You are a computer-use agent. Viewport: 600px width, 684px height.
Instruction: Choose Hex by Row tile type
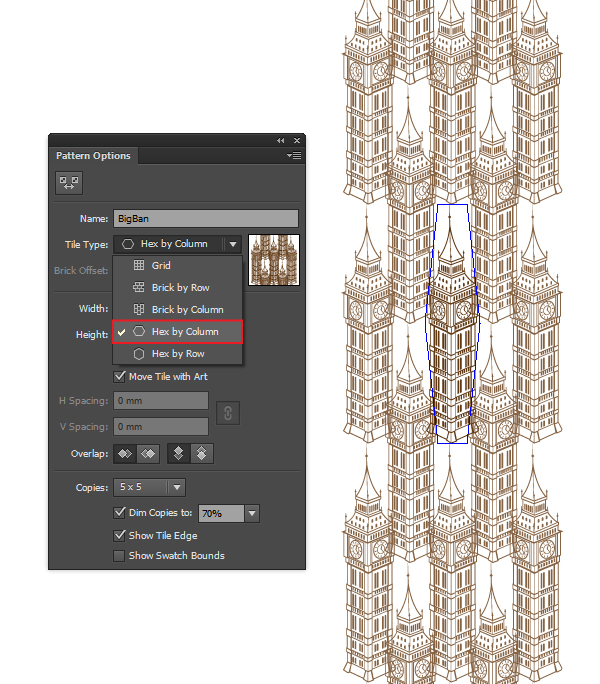[177, 354]
